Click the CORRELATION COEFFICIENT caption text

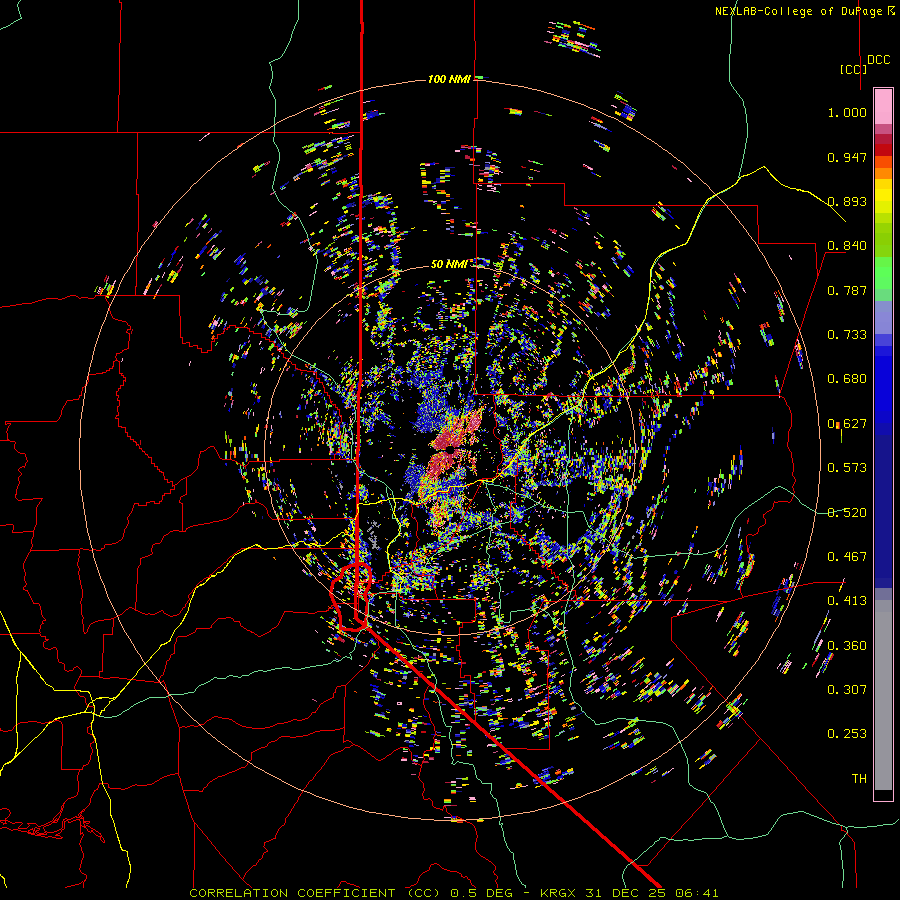(292, 893)
